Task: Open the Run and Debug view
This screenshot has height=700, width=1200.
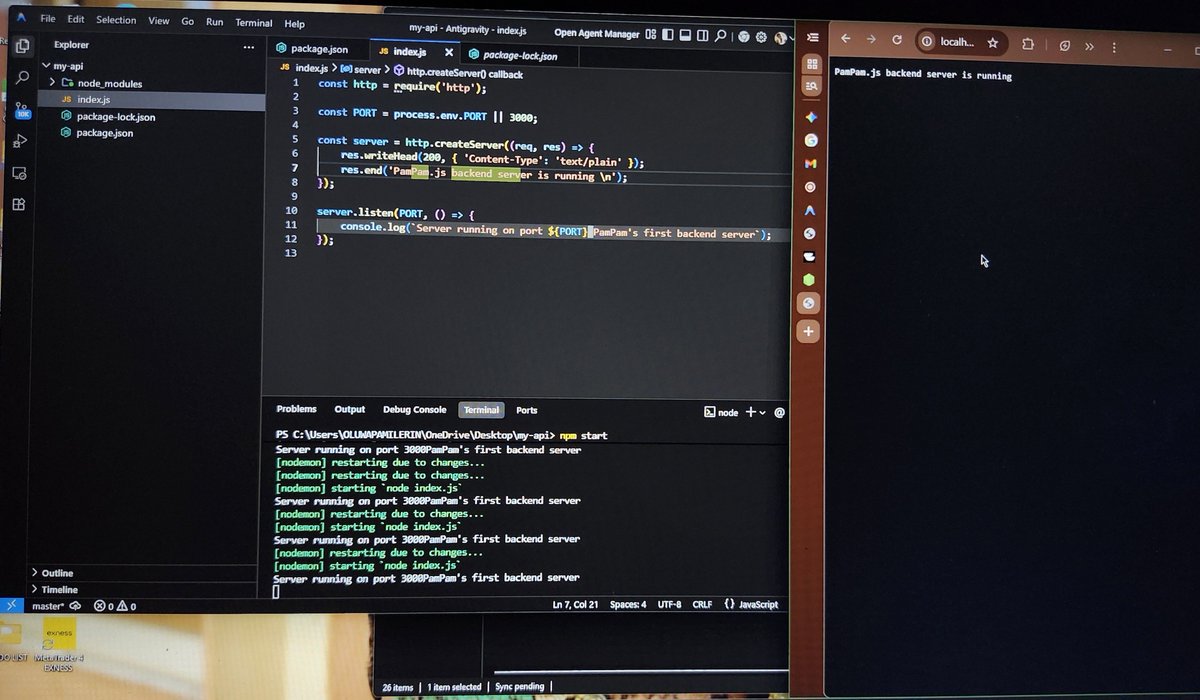Action: click(20, 141)
